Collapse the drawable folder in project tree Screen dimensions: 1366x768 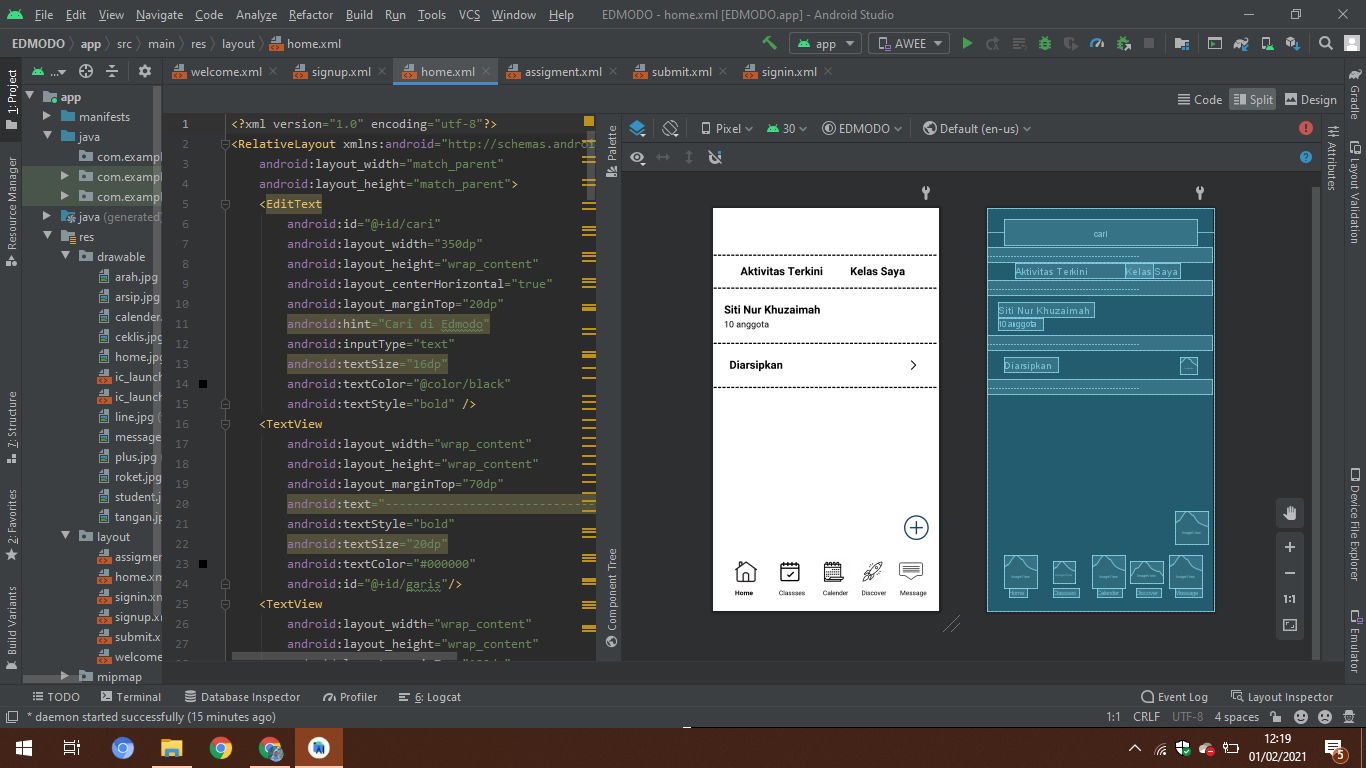click(65, 257)
